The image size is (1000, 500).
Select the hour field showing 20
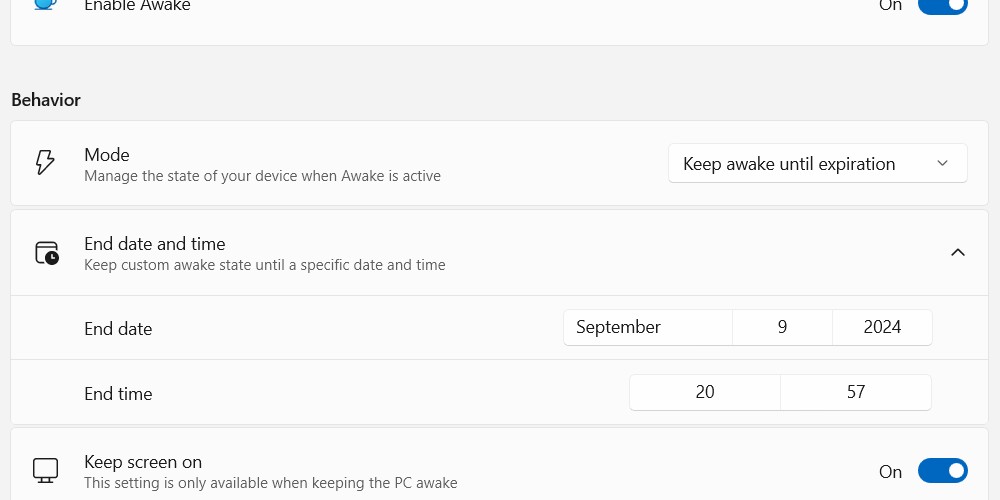pos(705,392)
